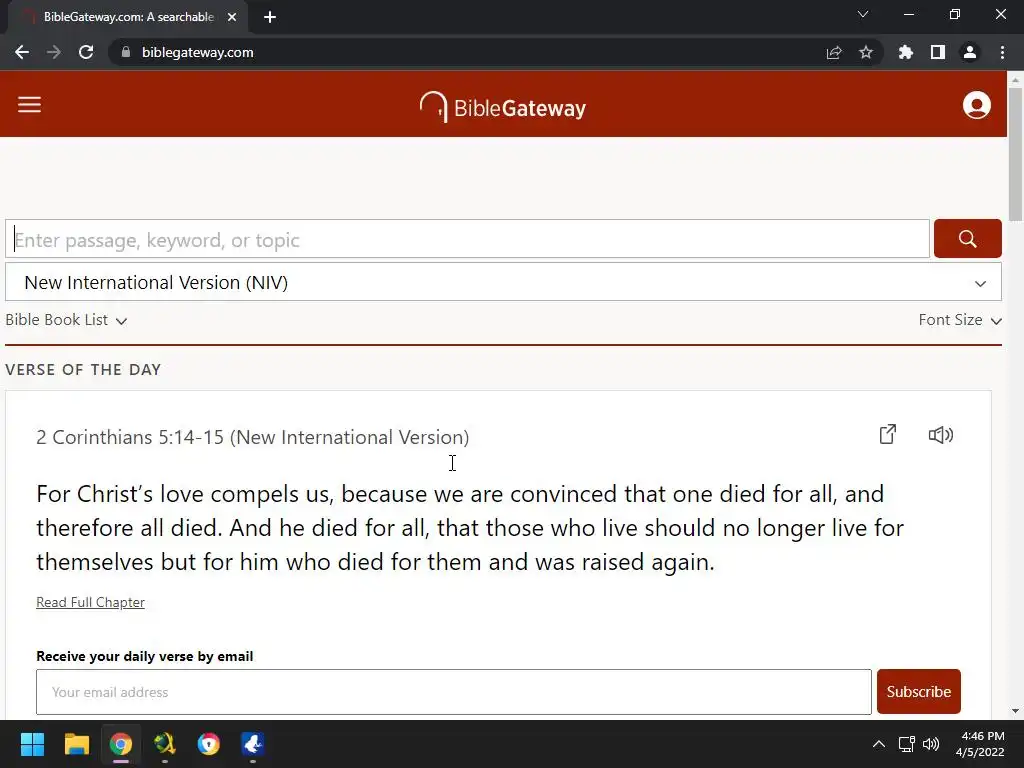
Task: Close the BibleGateway.com tab
Action: click(x=232, y=17)
